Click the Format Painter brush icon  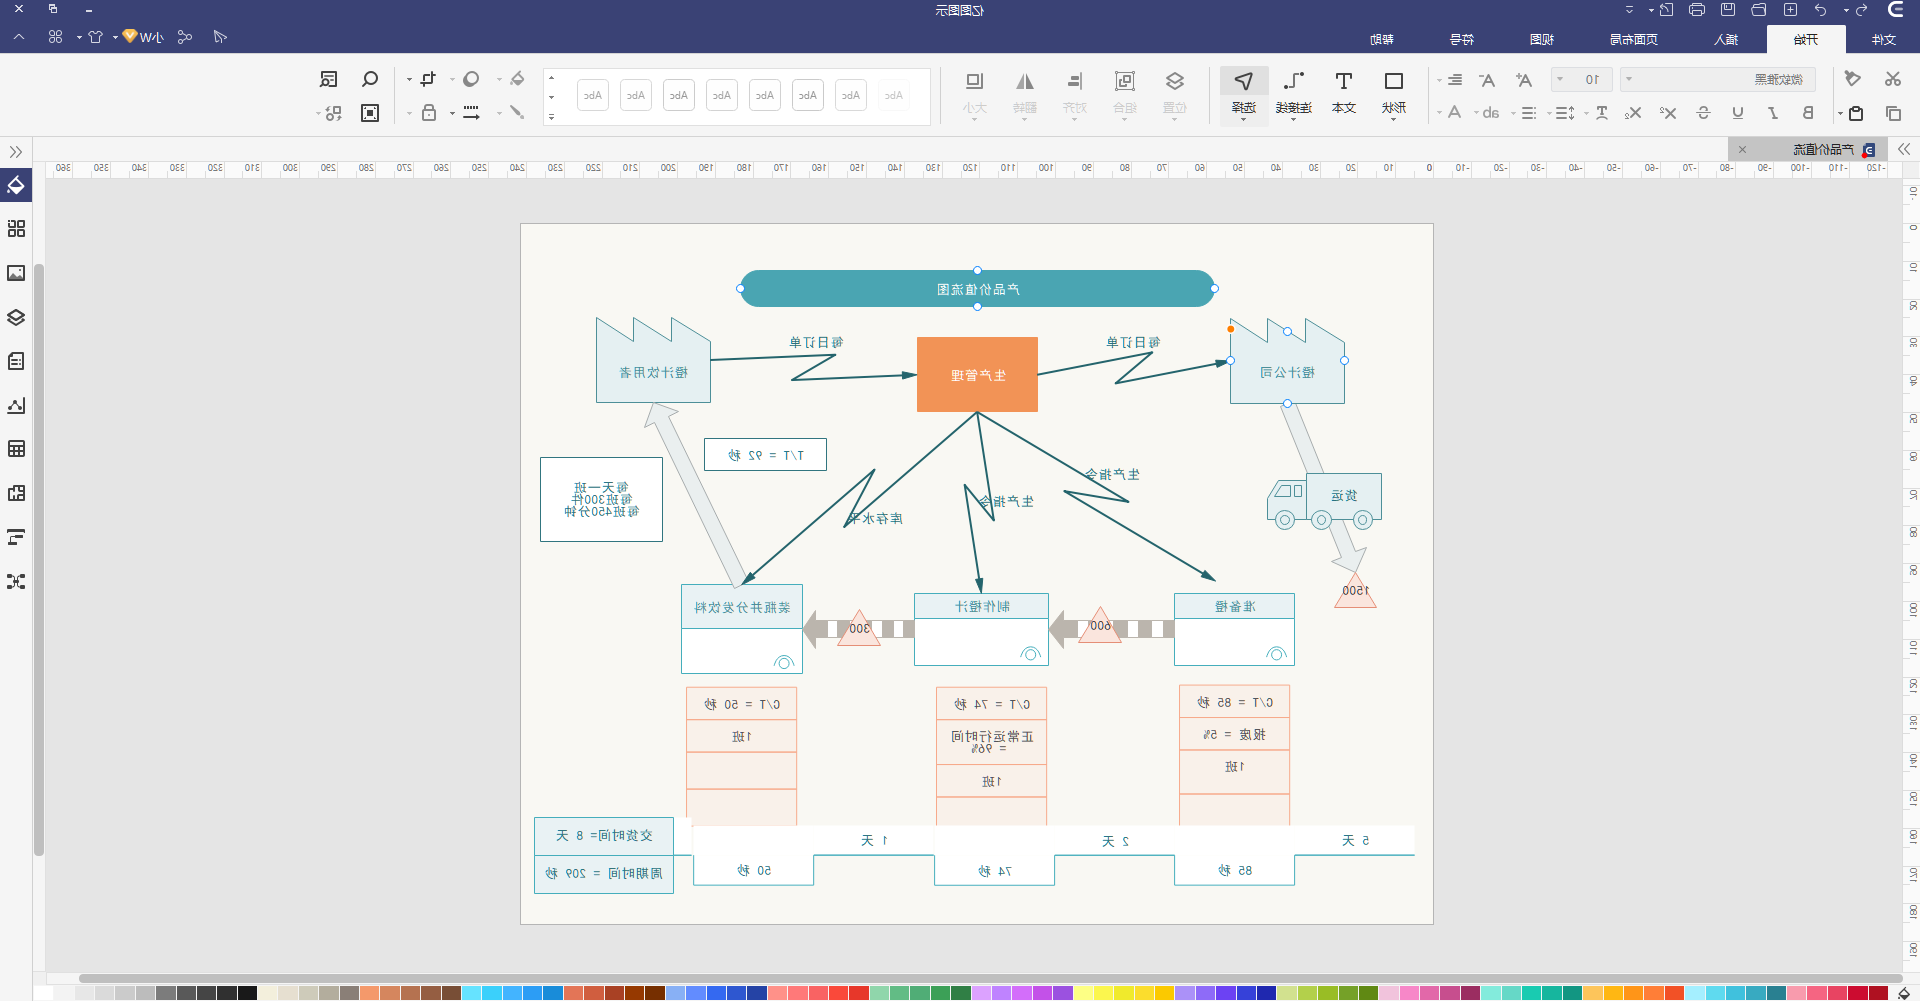[1853, 79]
